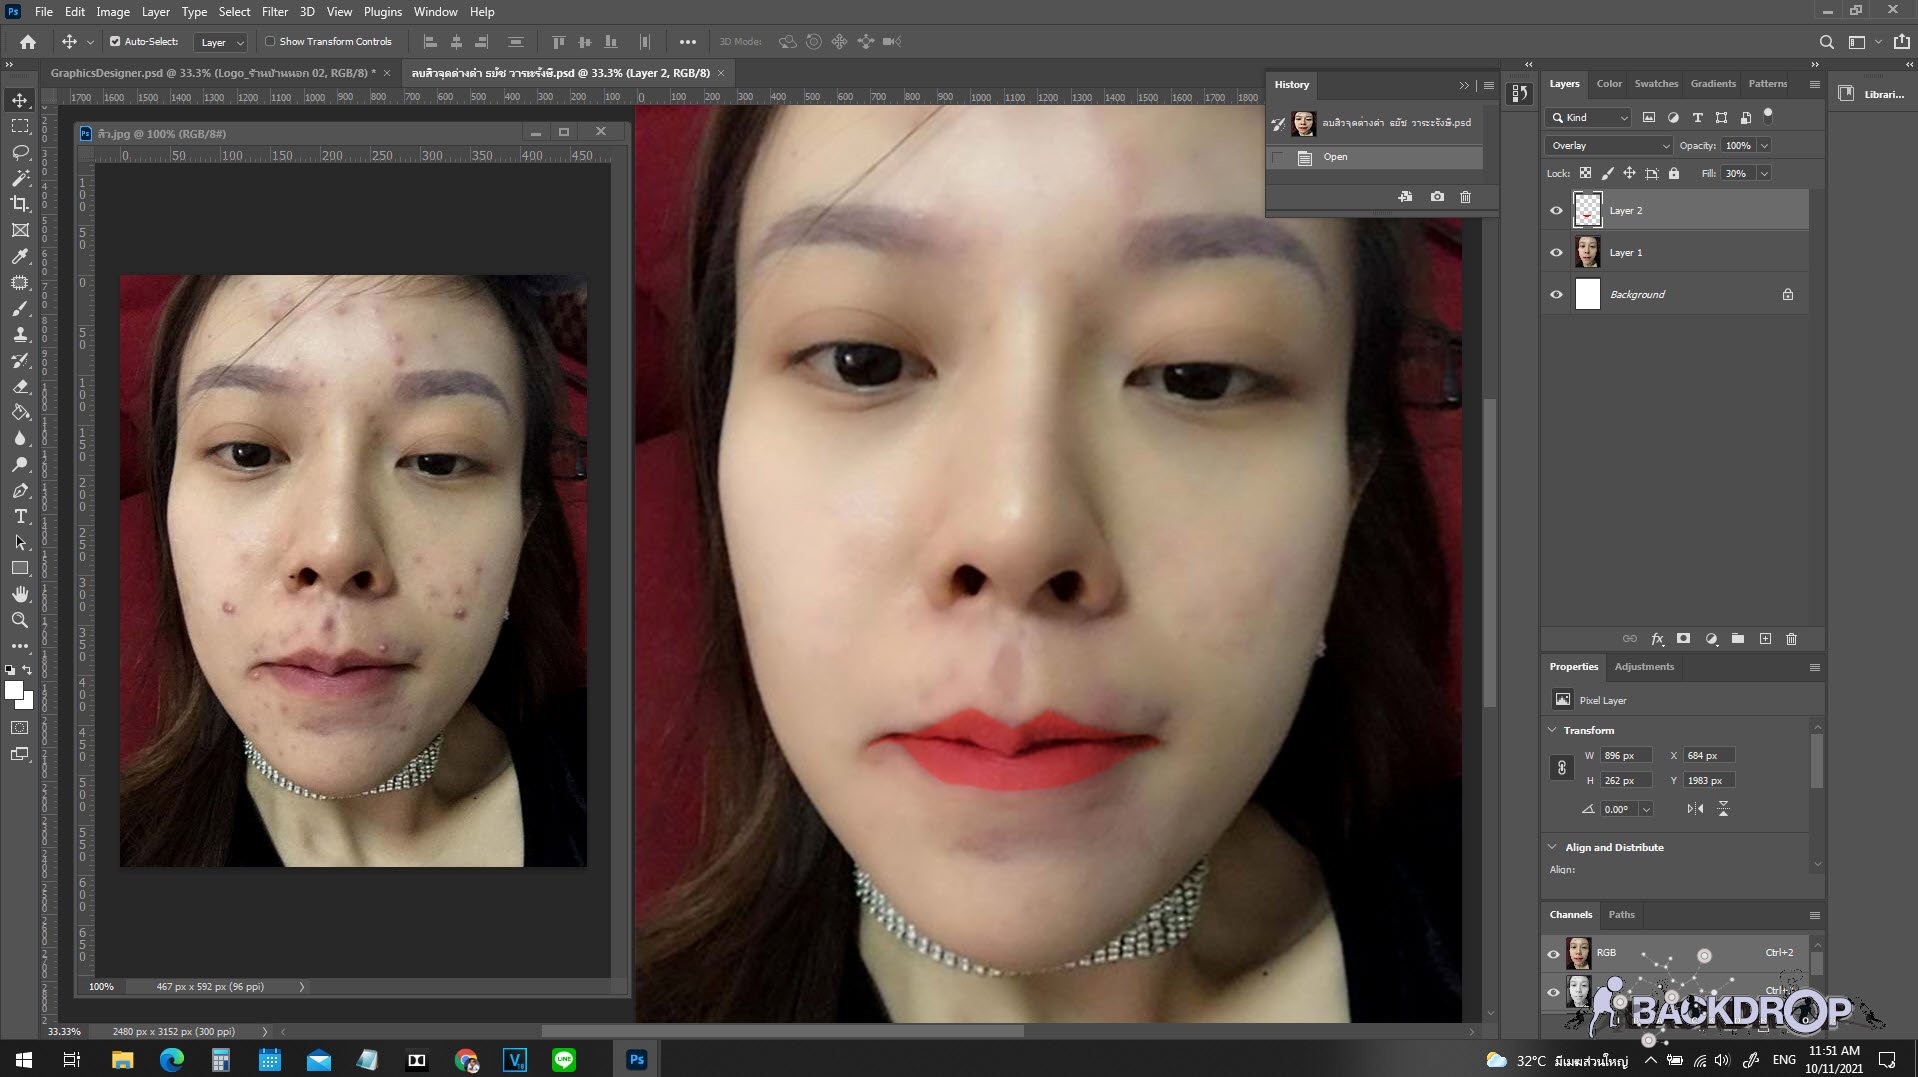The width and height of the screenshot is (1918, 1077).
Task: Enable Show Transform Controls checkbox
Action: [270, 42]
